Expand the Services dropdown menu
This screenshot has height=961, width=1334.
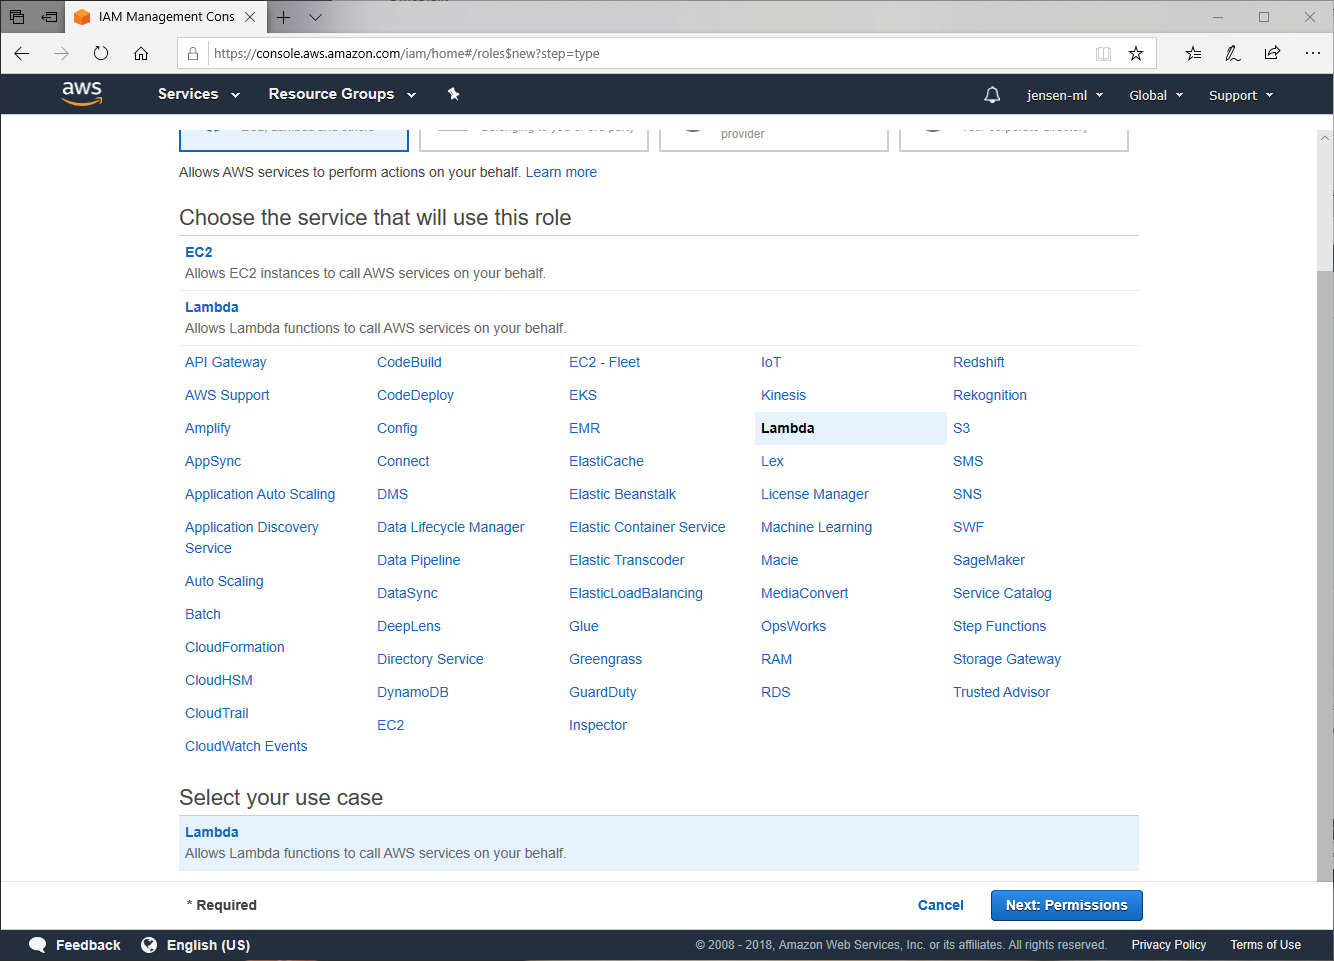tap(198, 94)
